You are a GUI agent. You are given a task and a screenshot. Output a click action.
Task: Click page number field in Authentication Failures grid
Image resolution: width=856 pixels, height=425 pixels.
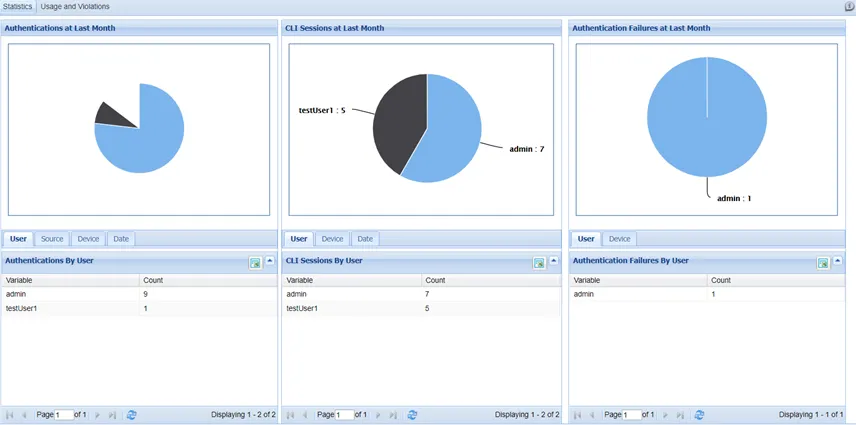(632, 415)
